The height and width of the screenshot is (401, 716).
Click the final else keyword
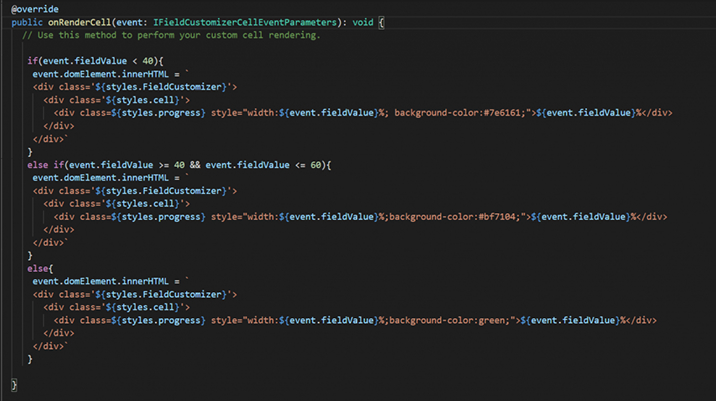(38, 269)
